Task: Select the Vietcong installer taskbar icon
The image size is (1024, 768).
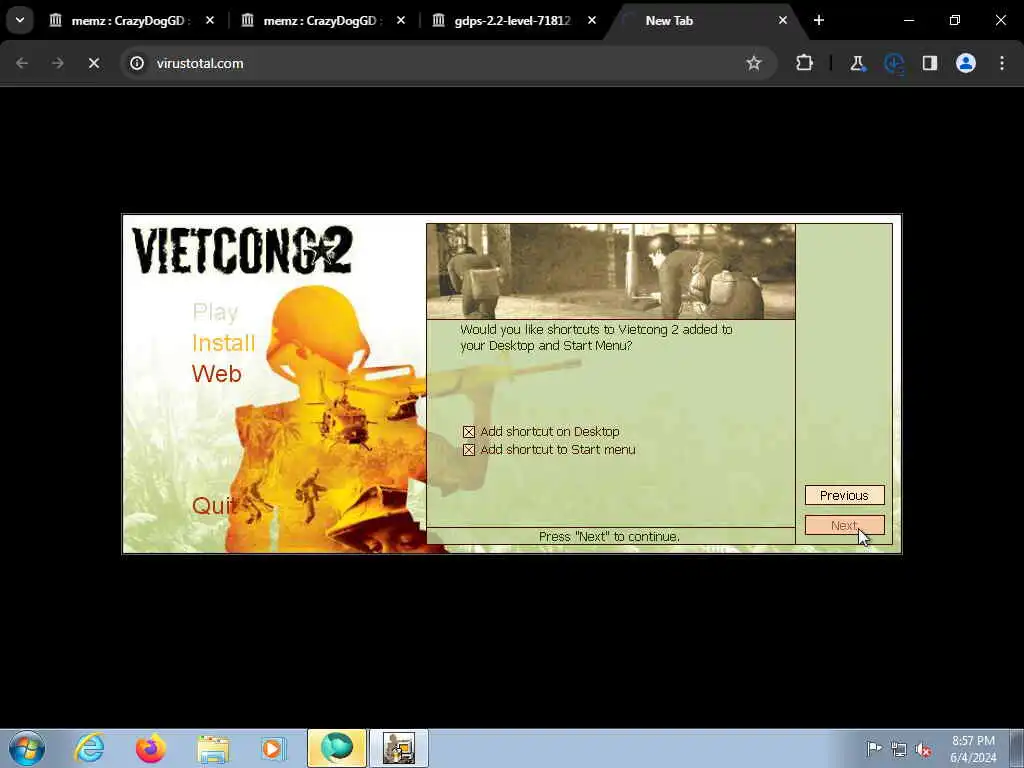Action: click(x=399, y=748)
